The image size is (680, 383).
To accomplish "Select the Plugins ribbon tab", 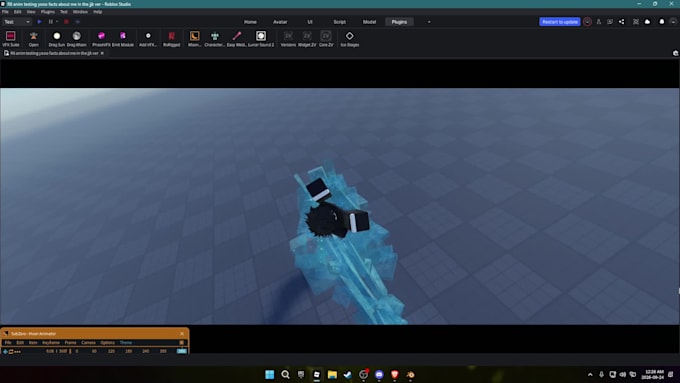I will pos(399,22).
